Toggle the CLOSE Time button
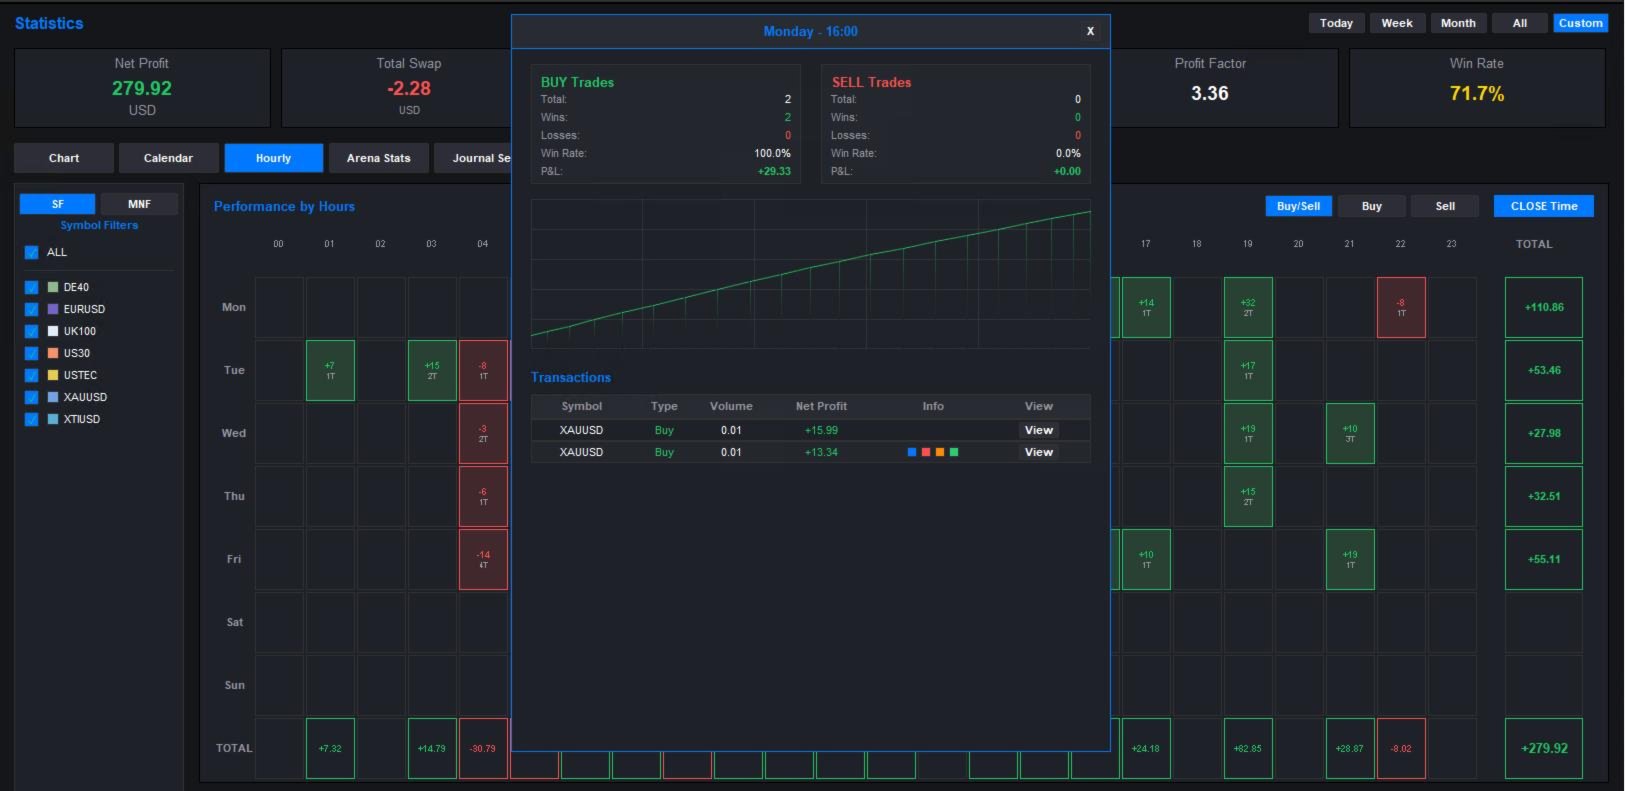This screenshot has width=1625, height=791. click(x=1544, y=206)
